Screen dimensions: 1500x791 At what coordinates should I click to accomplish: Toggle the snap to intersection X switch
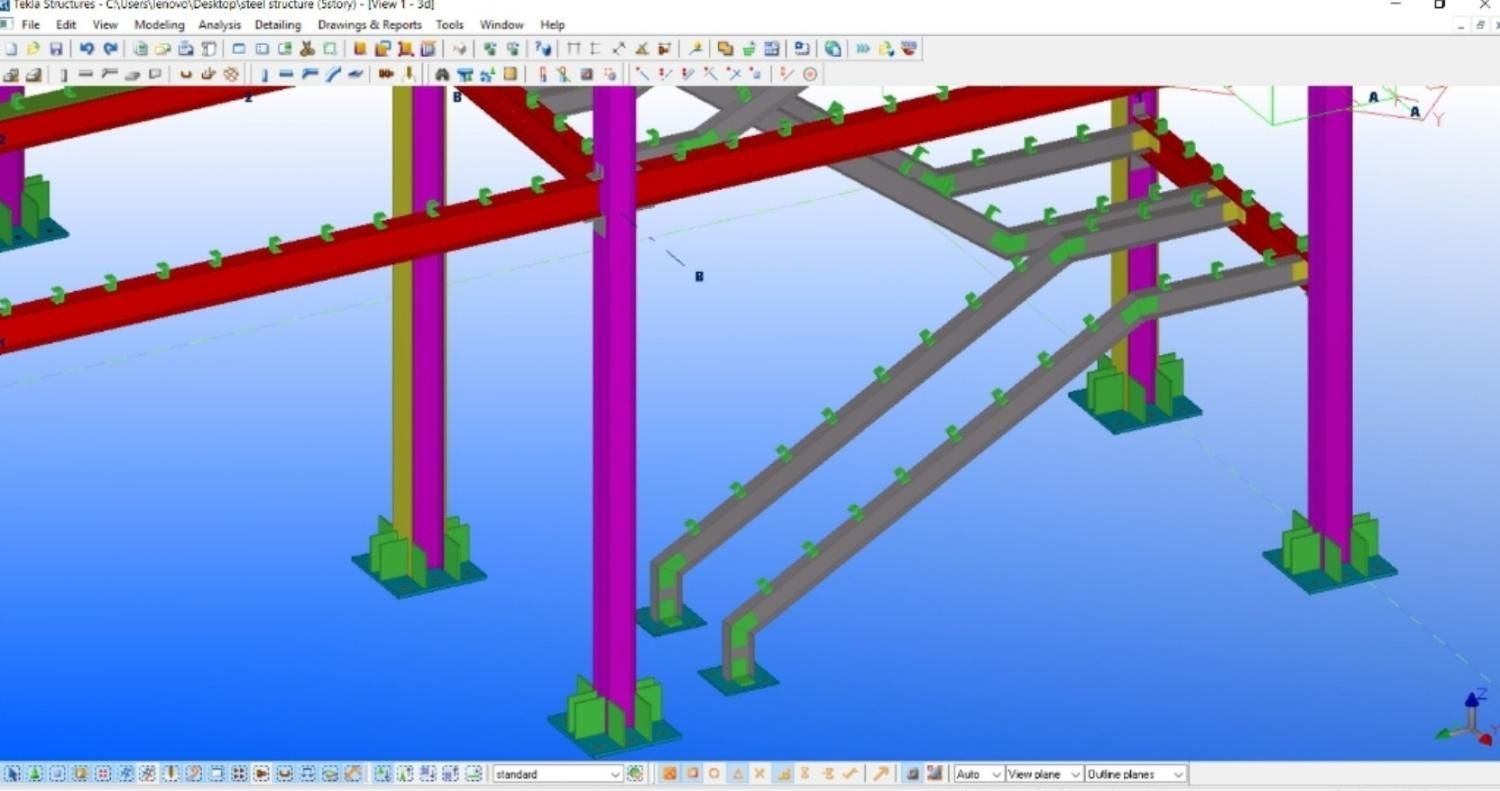tap(760, 774)
